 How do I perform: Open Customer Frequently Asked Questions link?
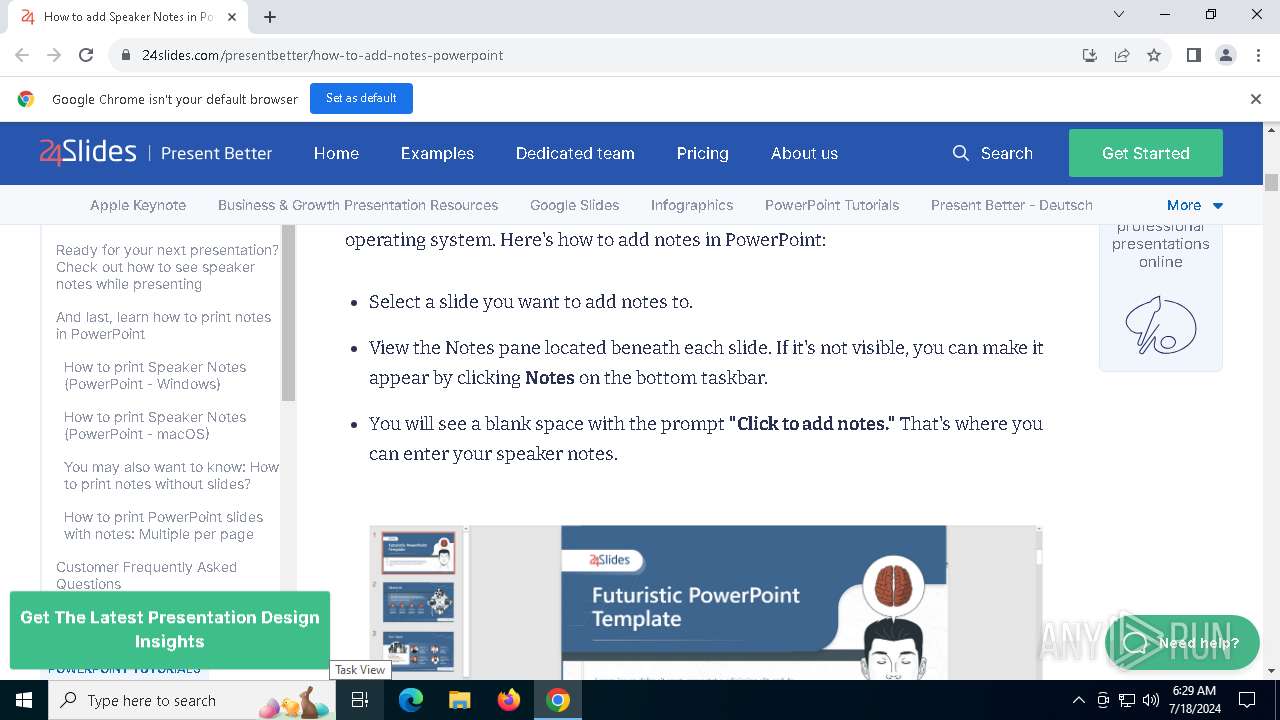[146, 575]
